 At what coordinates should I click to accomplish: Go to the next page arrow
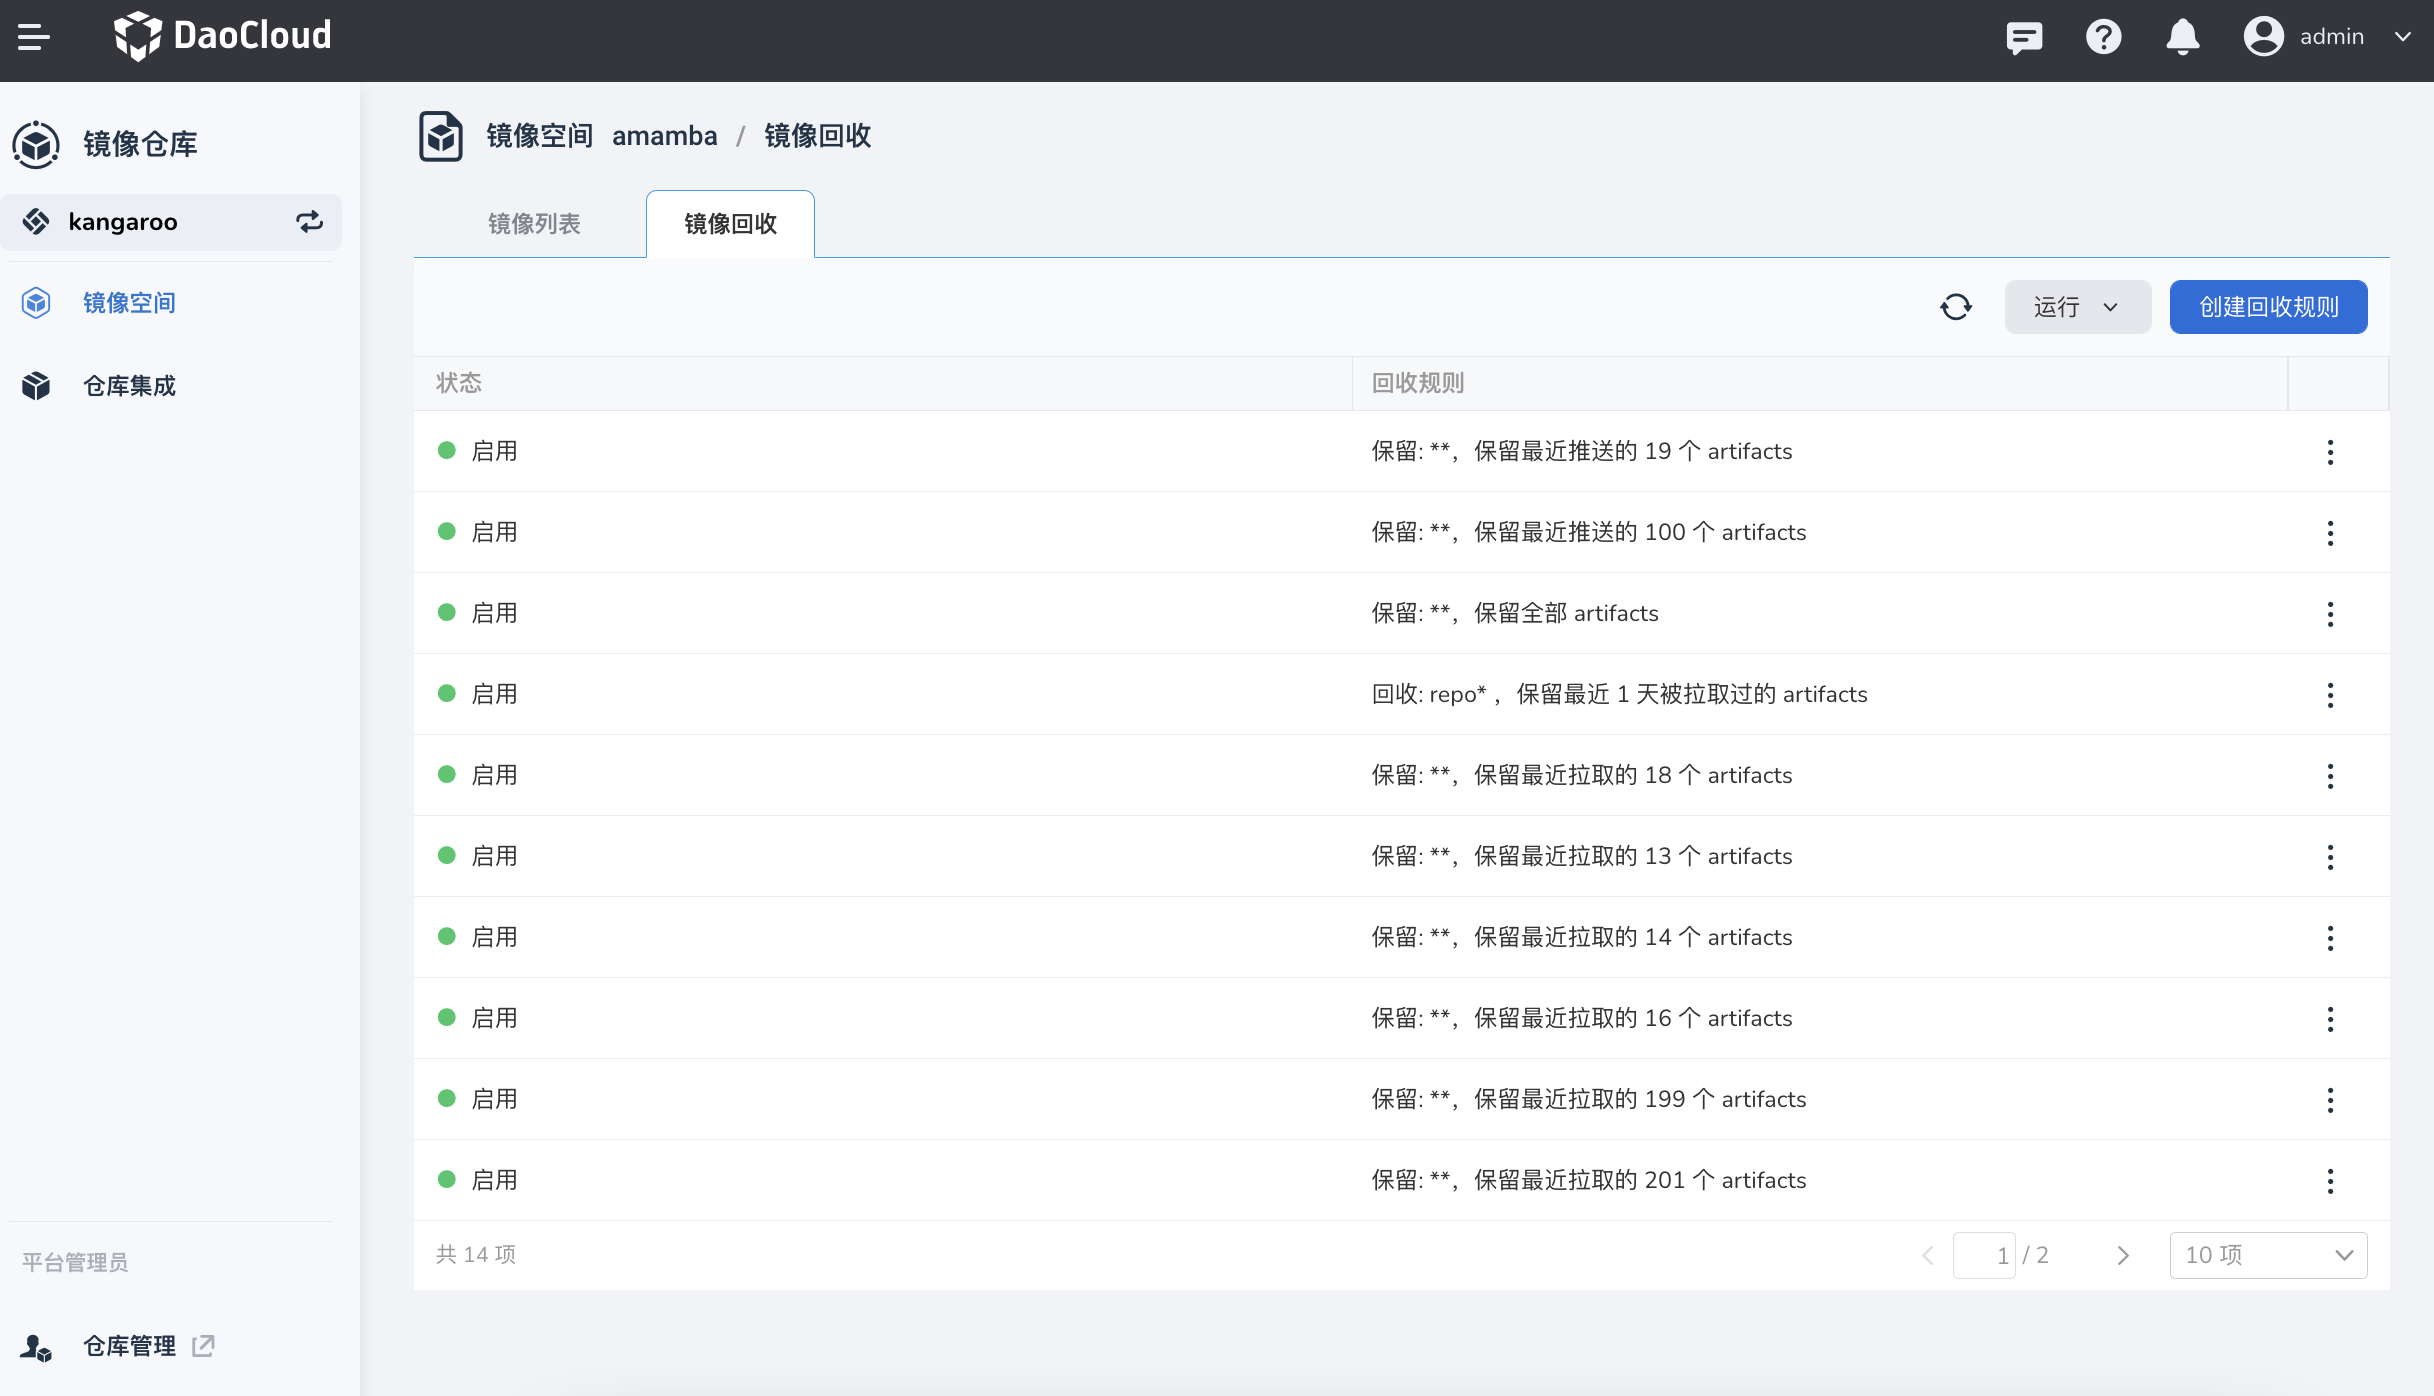coord(2123,1255)
